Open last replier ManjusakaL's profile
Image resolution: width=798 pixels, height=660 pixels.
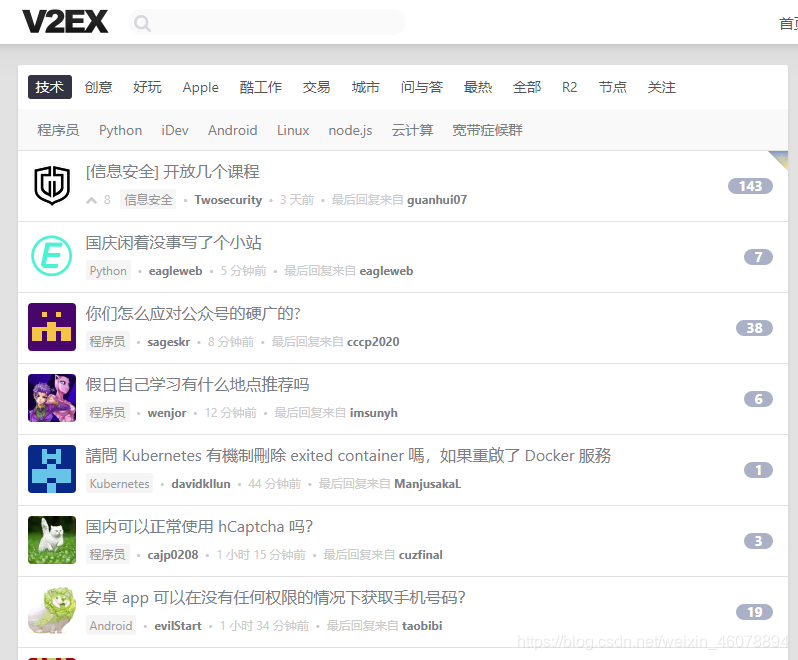click(x=428, y=484)
